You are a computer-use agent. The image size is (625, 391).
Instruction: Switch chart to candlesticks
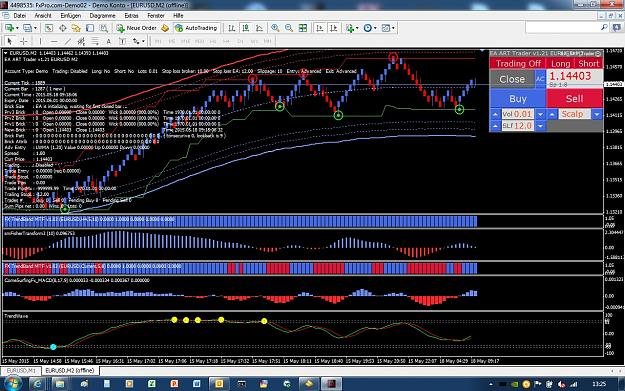coord(246,28)
